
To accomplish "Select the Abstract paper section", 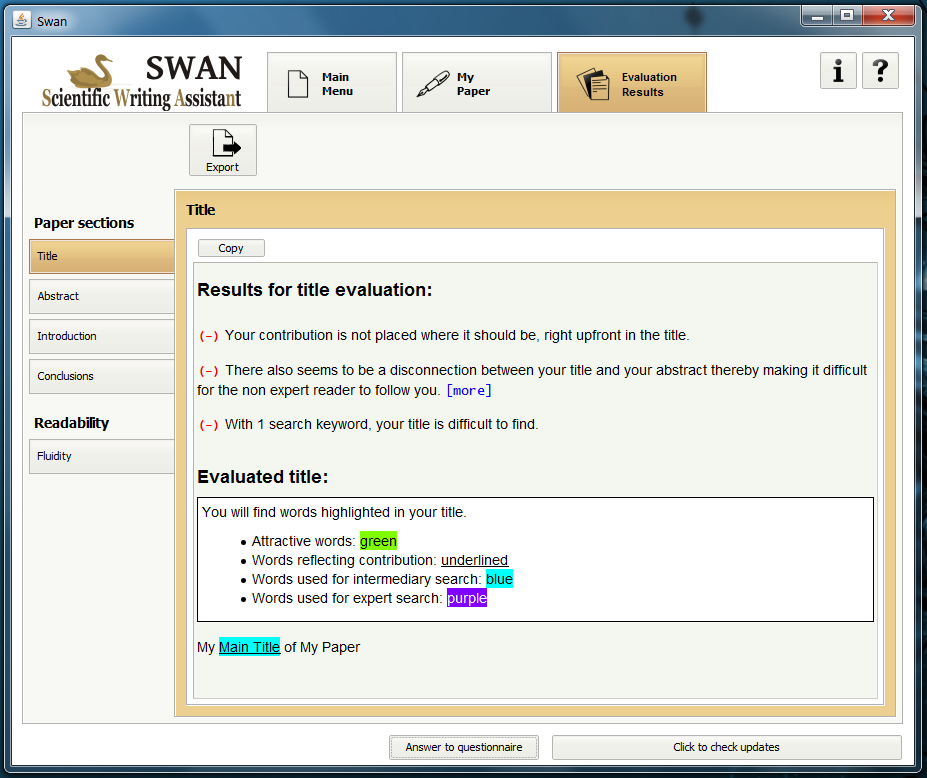I will point(102,296).
